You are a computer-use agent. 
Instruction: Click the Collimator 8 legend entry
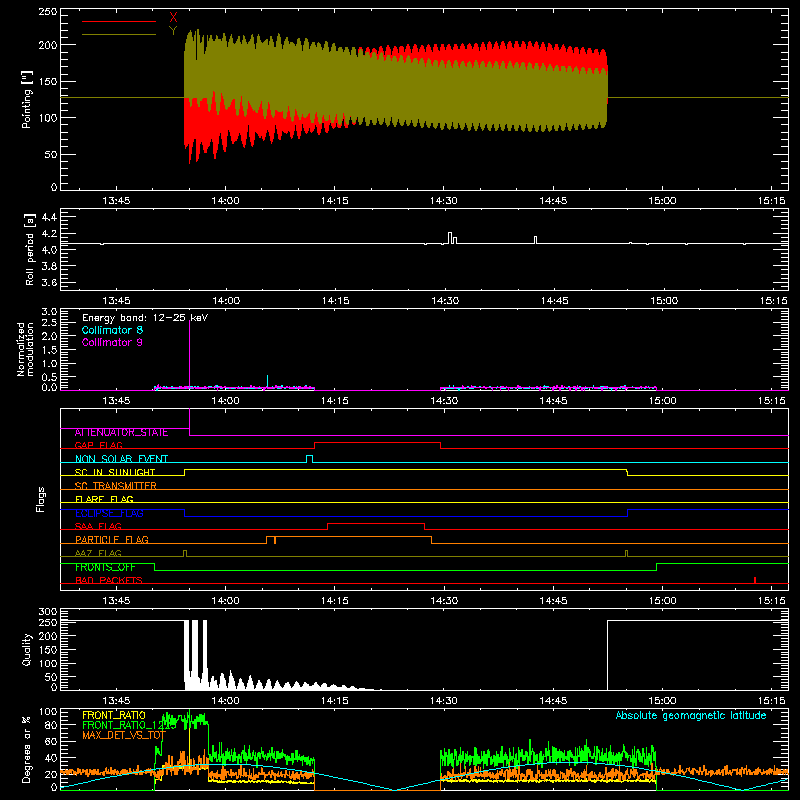click(112, 330)
